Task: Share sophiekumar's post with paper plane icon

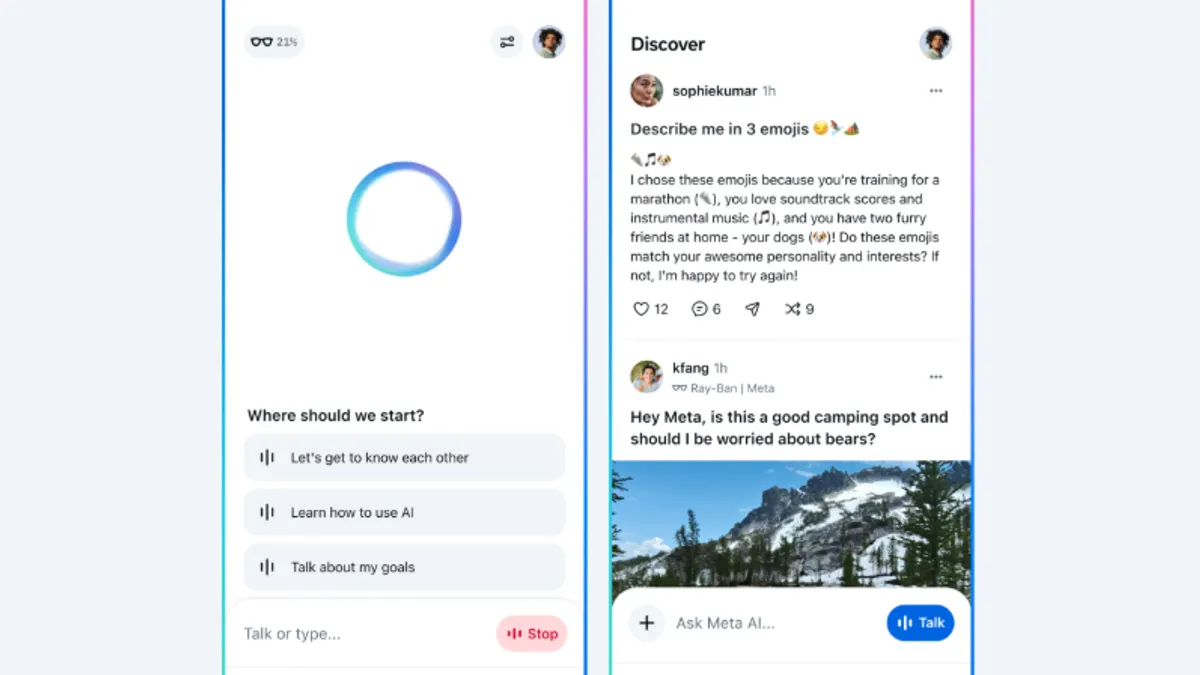Action: [753, 309]
